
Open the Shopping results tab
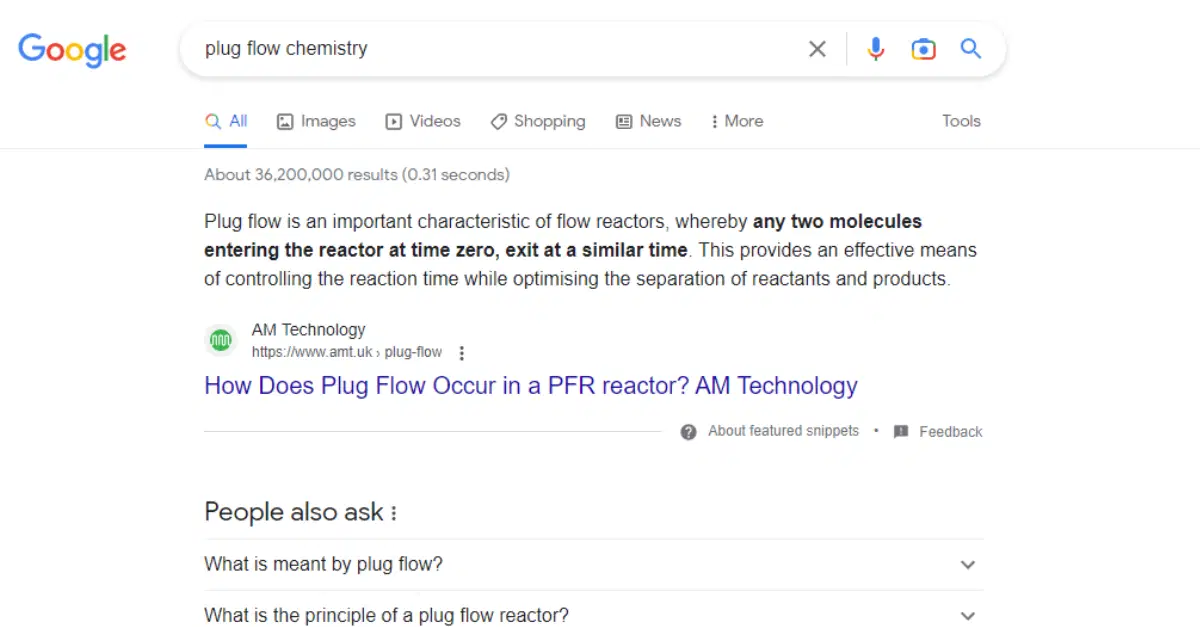[x=538, y=121]
